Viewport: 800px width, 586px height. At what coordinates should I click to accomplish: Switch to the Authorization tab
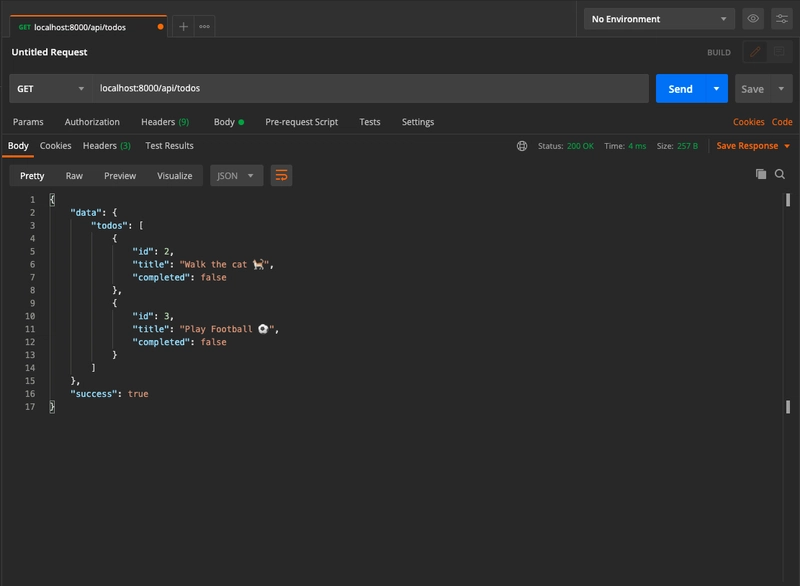92,122
